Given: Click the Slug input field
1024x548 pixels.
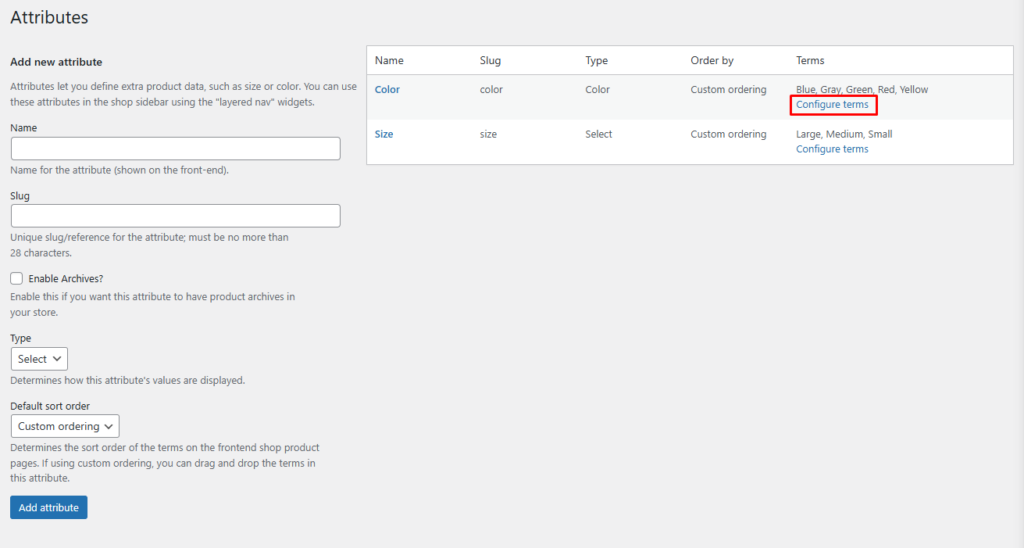Looking at the screenshot, I should (x=175, y=216).
